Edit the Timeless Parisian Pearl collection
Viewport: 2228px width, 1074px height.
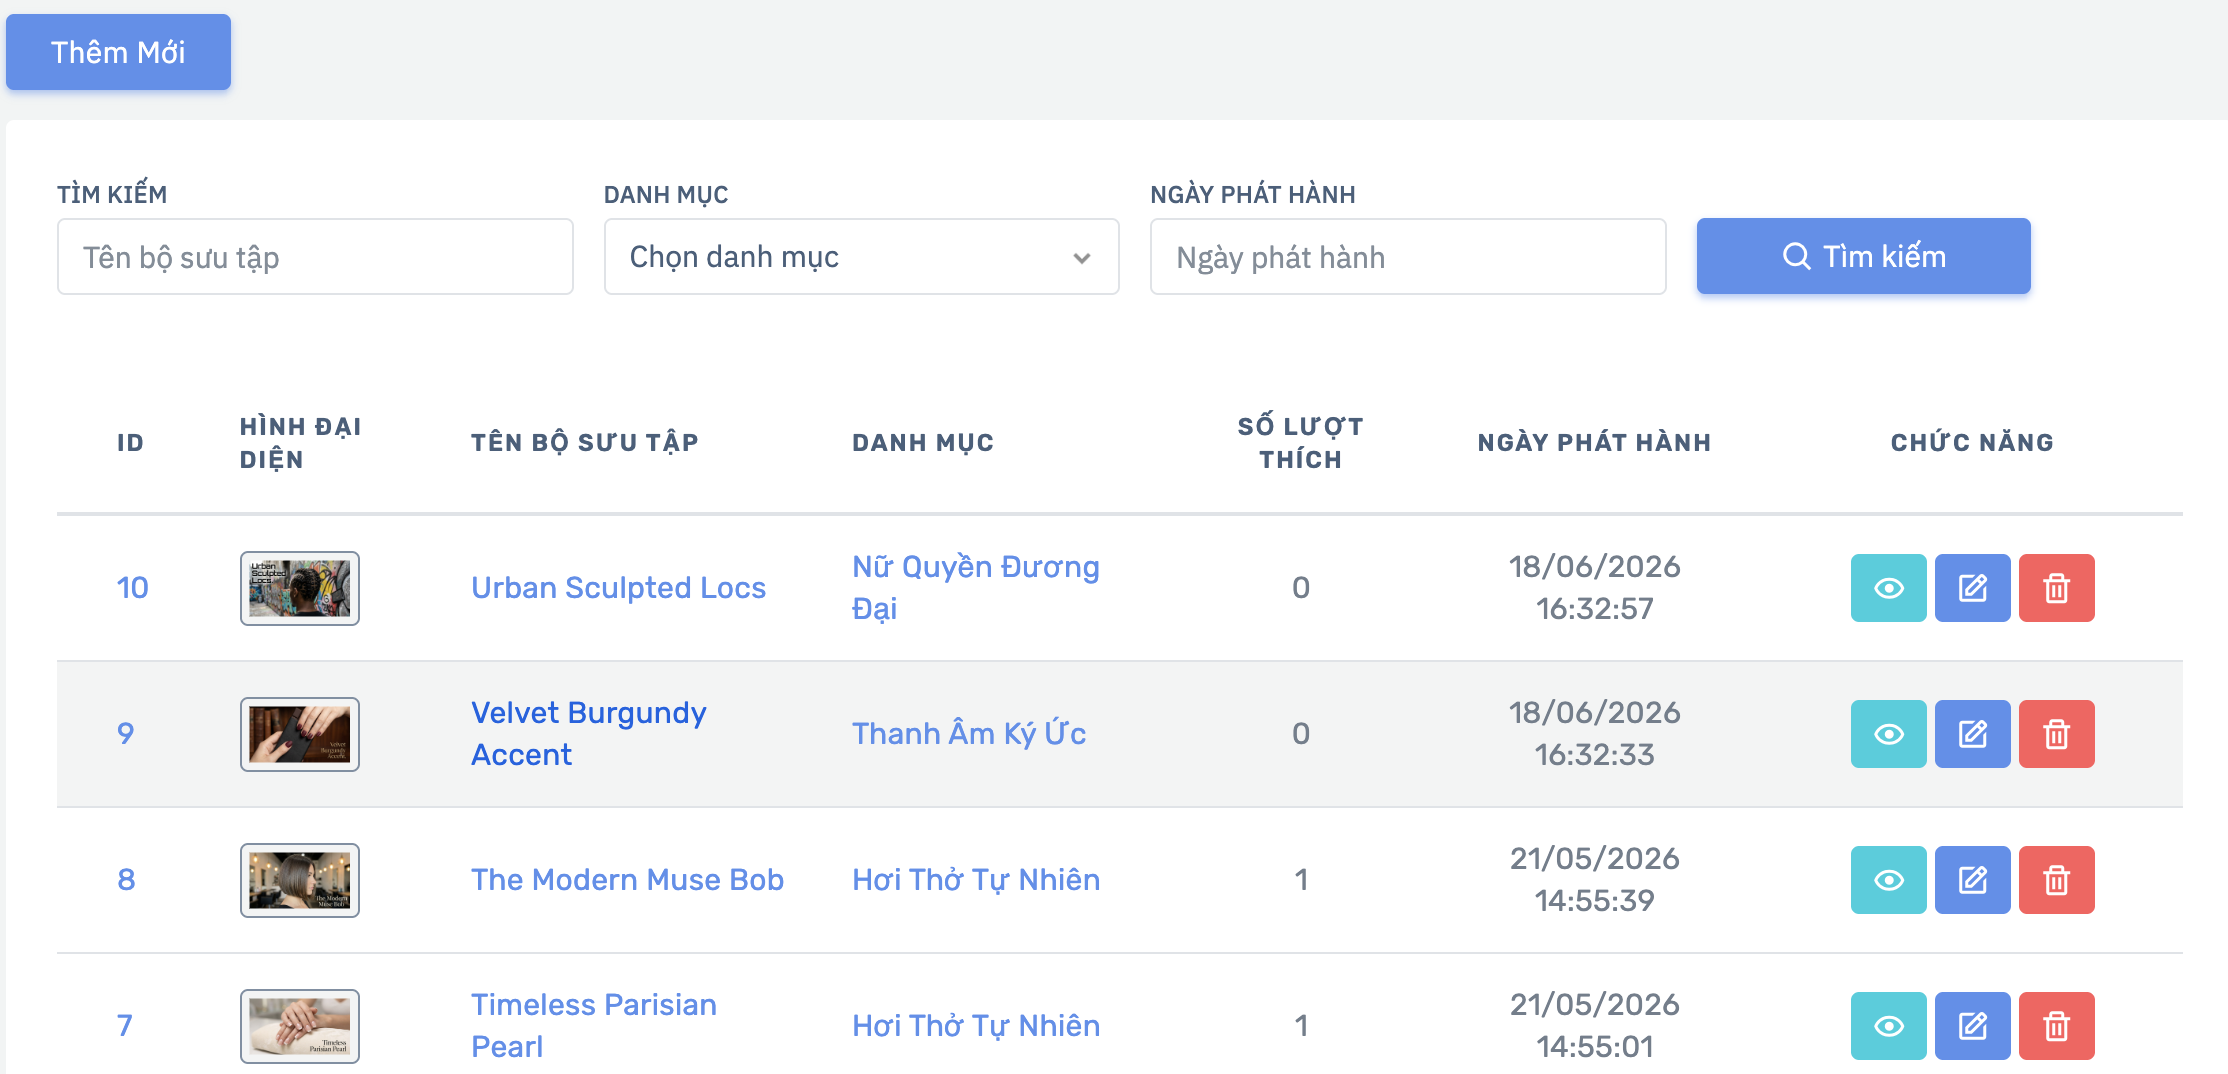click(1972, 1026)
